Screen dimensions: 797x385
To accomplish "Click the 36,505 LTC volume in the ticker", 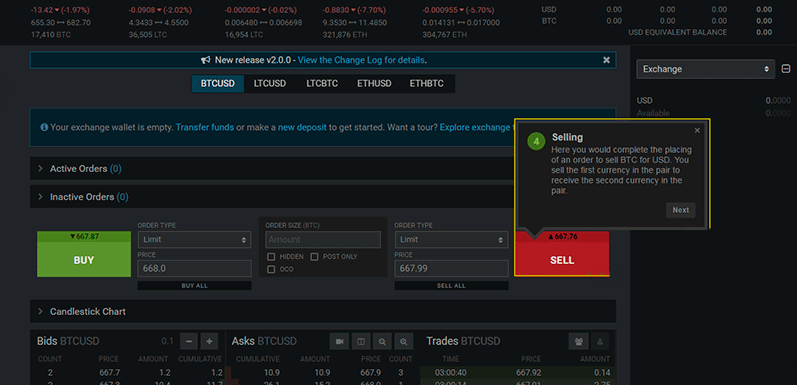I will click(x=148, y=35).
